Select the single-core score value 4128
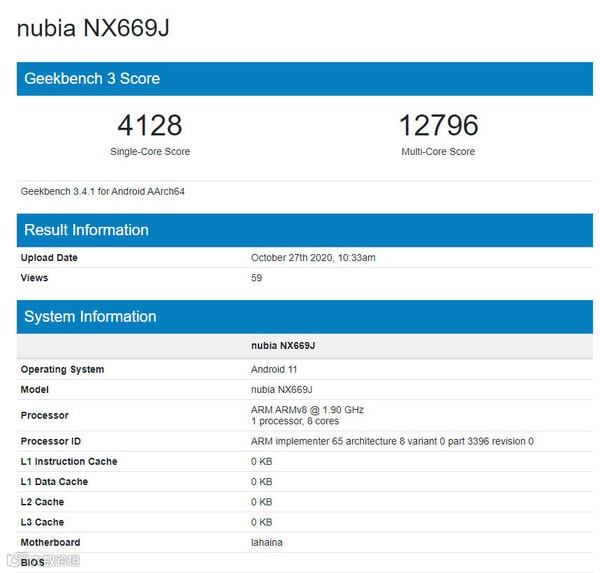Viewport: 600px width, 573px height. 150,125
